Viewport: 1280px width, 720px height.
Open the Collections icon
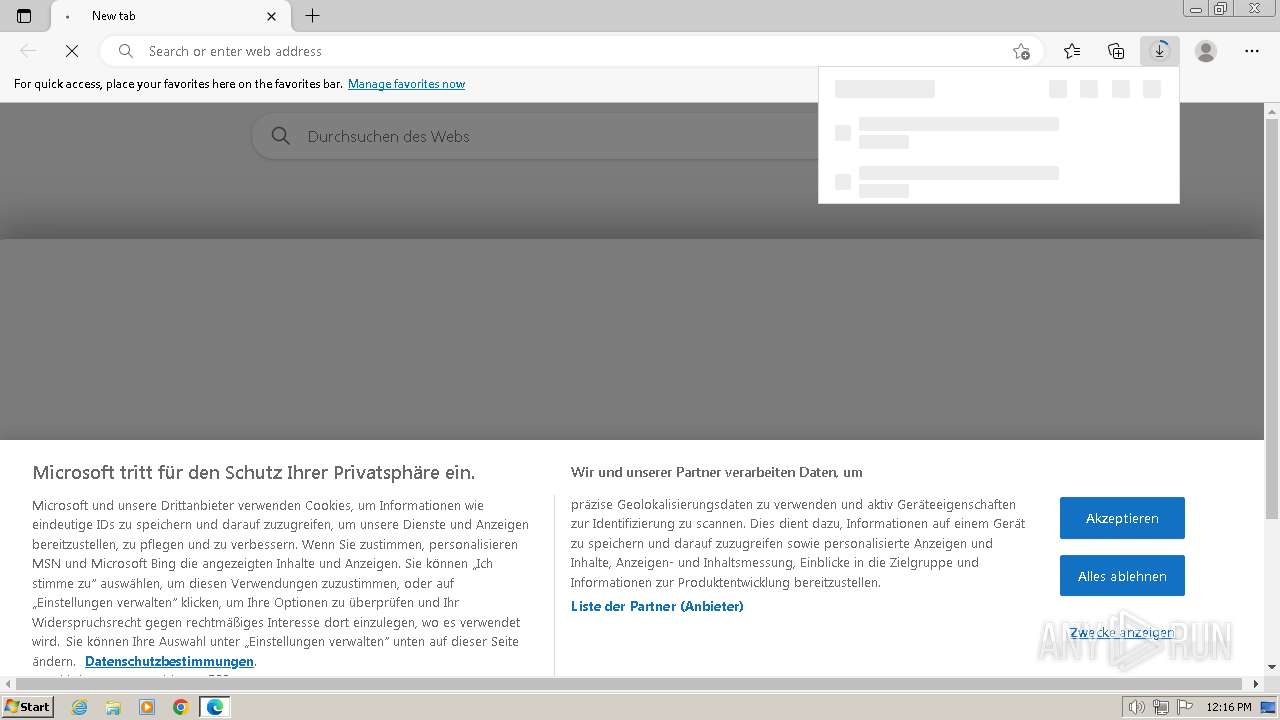1116,51
